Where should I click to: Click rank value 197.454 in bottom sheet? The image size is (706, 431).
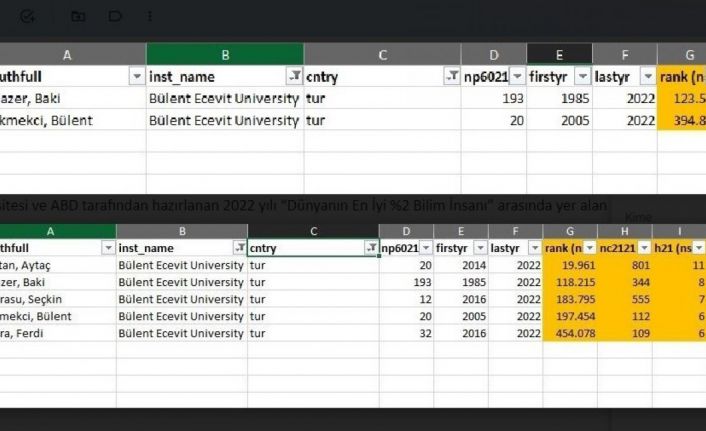click(x=570, y=316)
